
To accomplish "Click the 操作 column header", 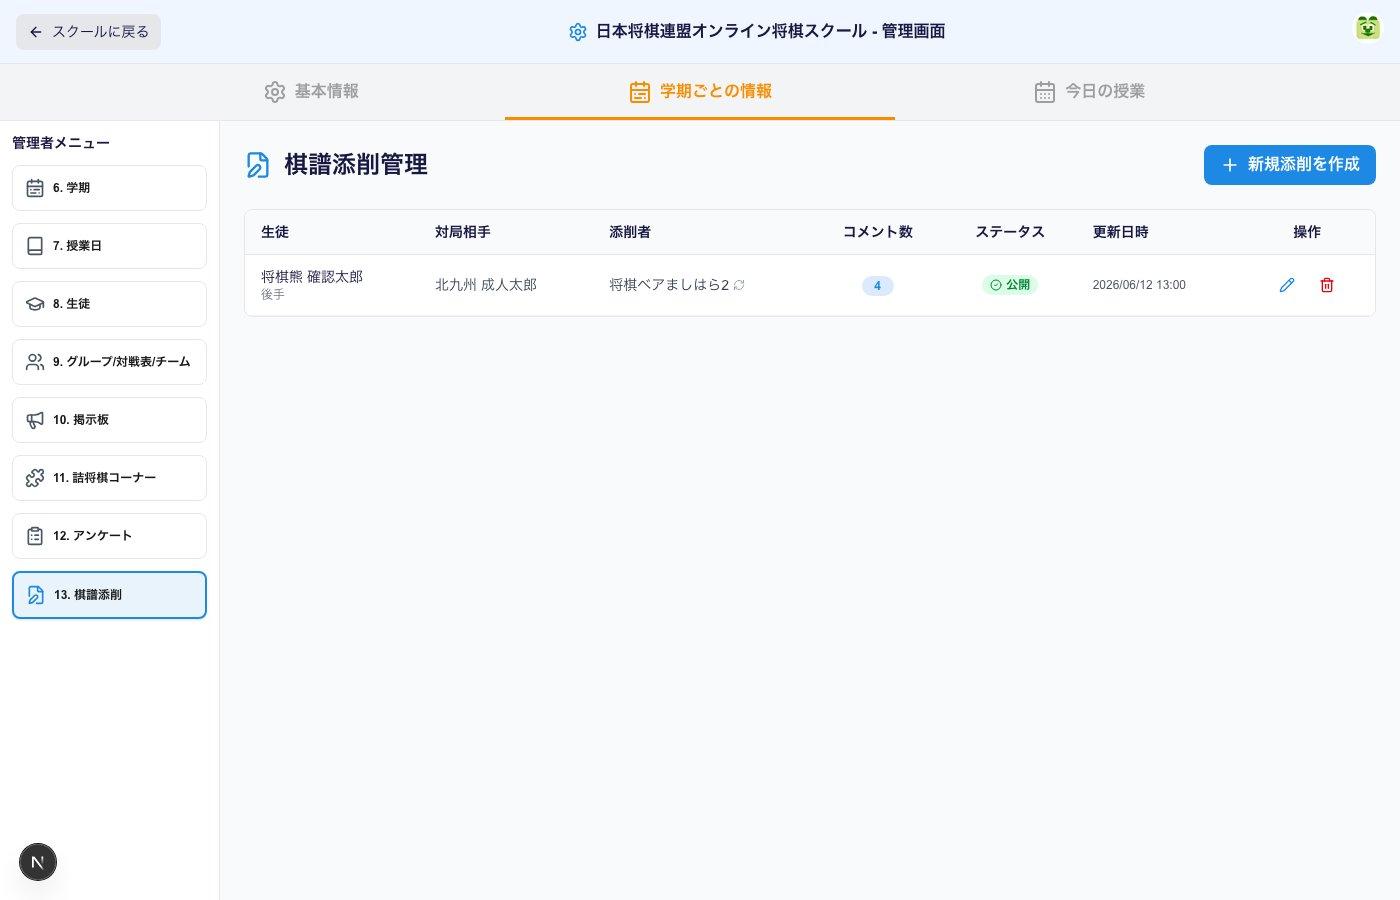I will point(1307,232).
